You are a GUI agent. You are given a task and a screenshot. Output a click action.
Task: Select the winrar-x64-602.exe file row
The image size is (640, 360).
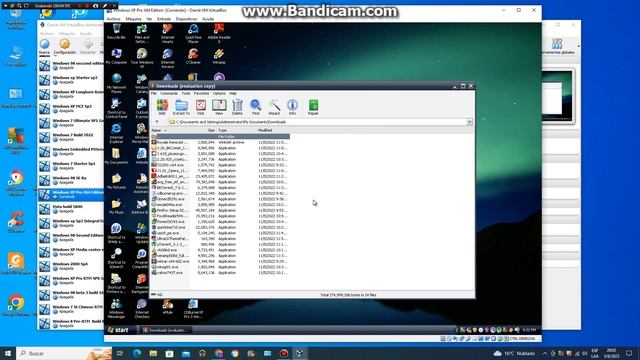coord(220,261)
